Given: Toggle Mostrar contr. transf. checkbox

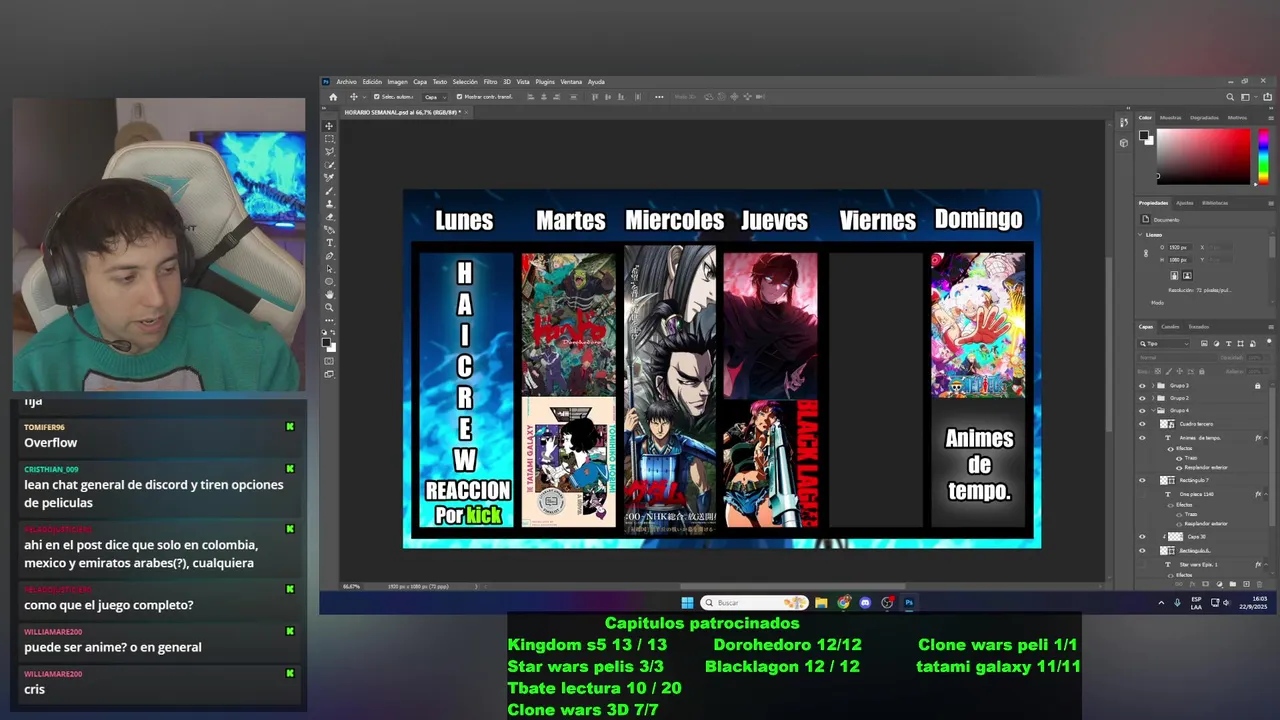Looking at the screenshot, I should point(459,97).
